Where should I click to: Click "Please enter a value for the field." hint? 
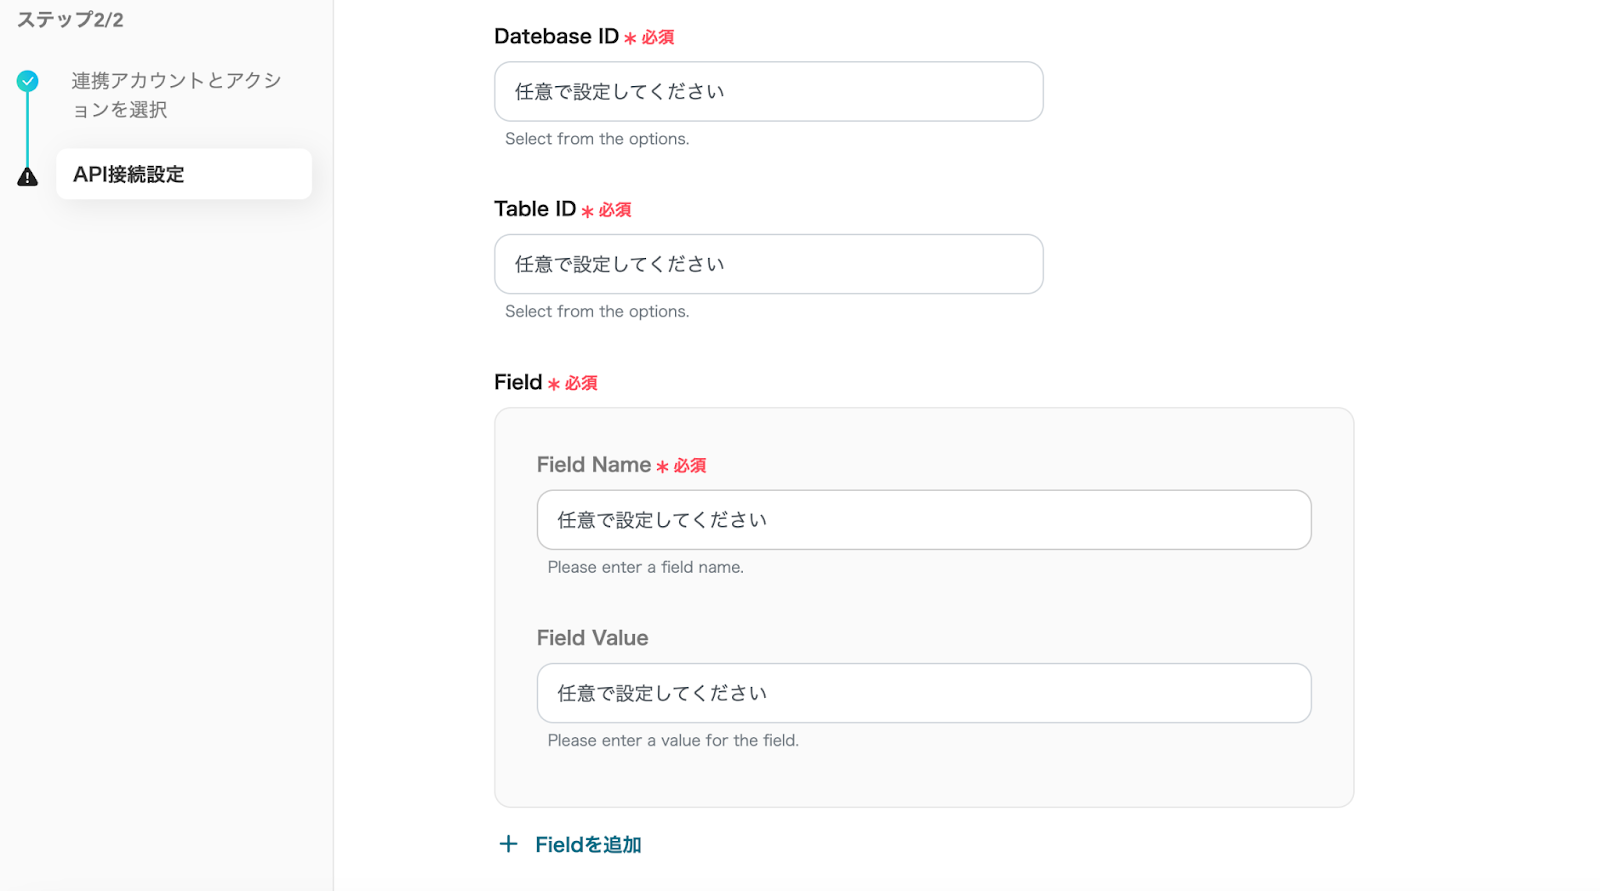pos(673,741)
